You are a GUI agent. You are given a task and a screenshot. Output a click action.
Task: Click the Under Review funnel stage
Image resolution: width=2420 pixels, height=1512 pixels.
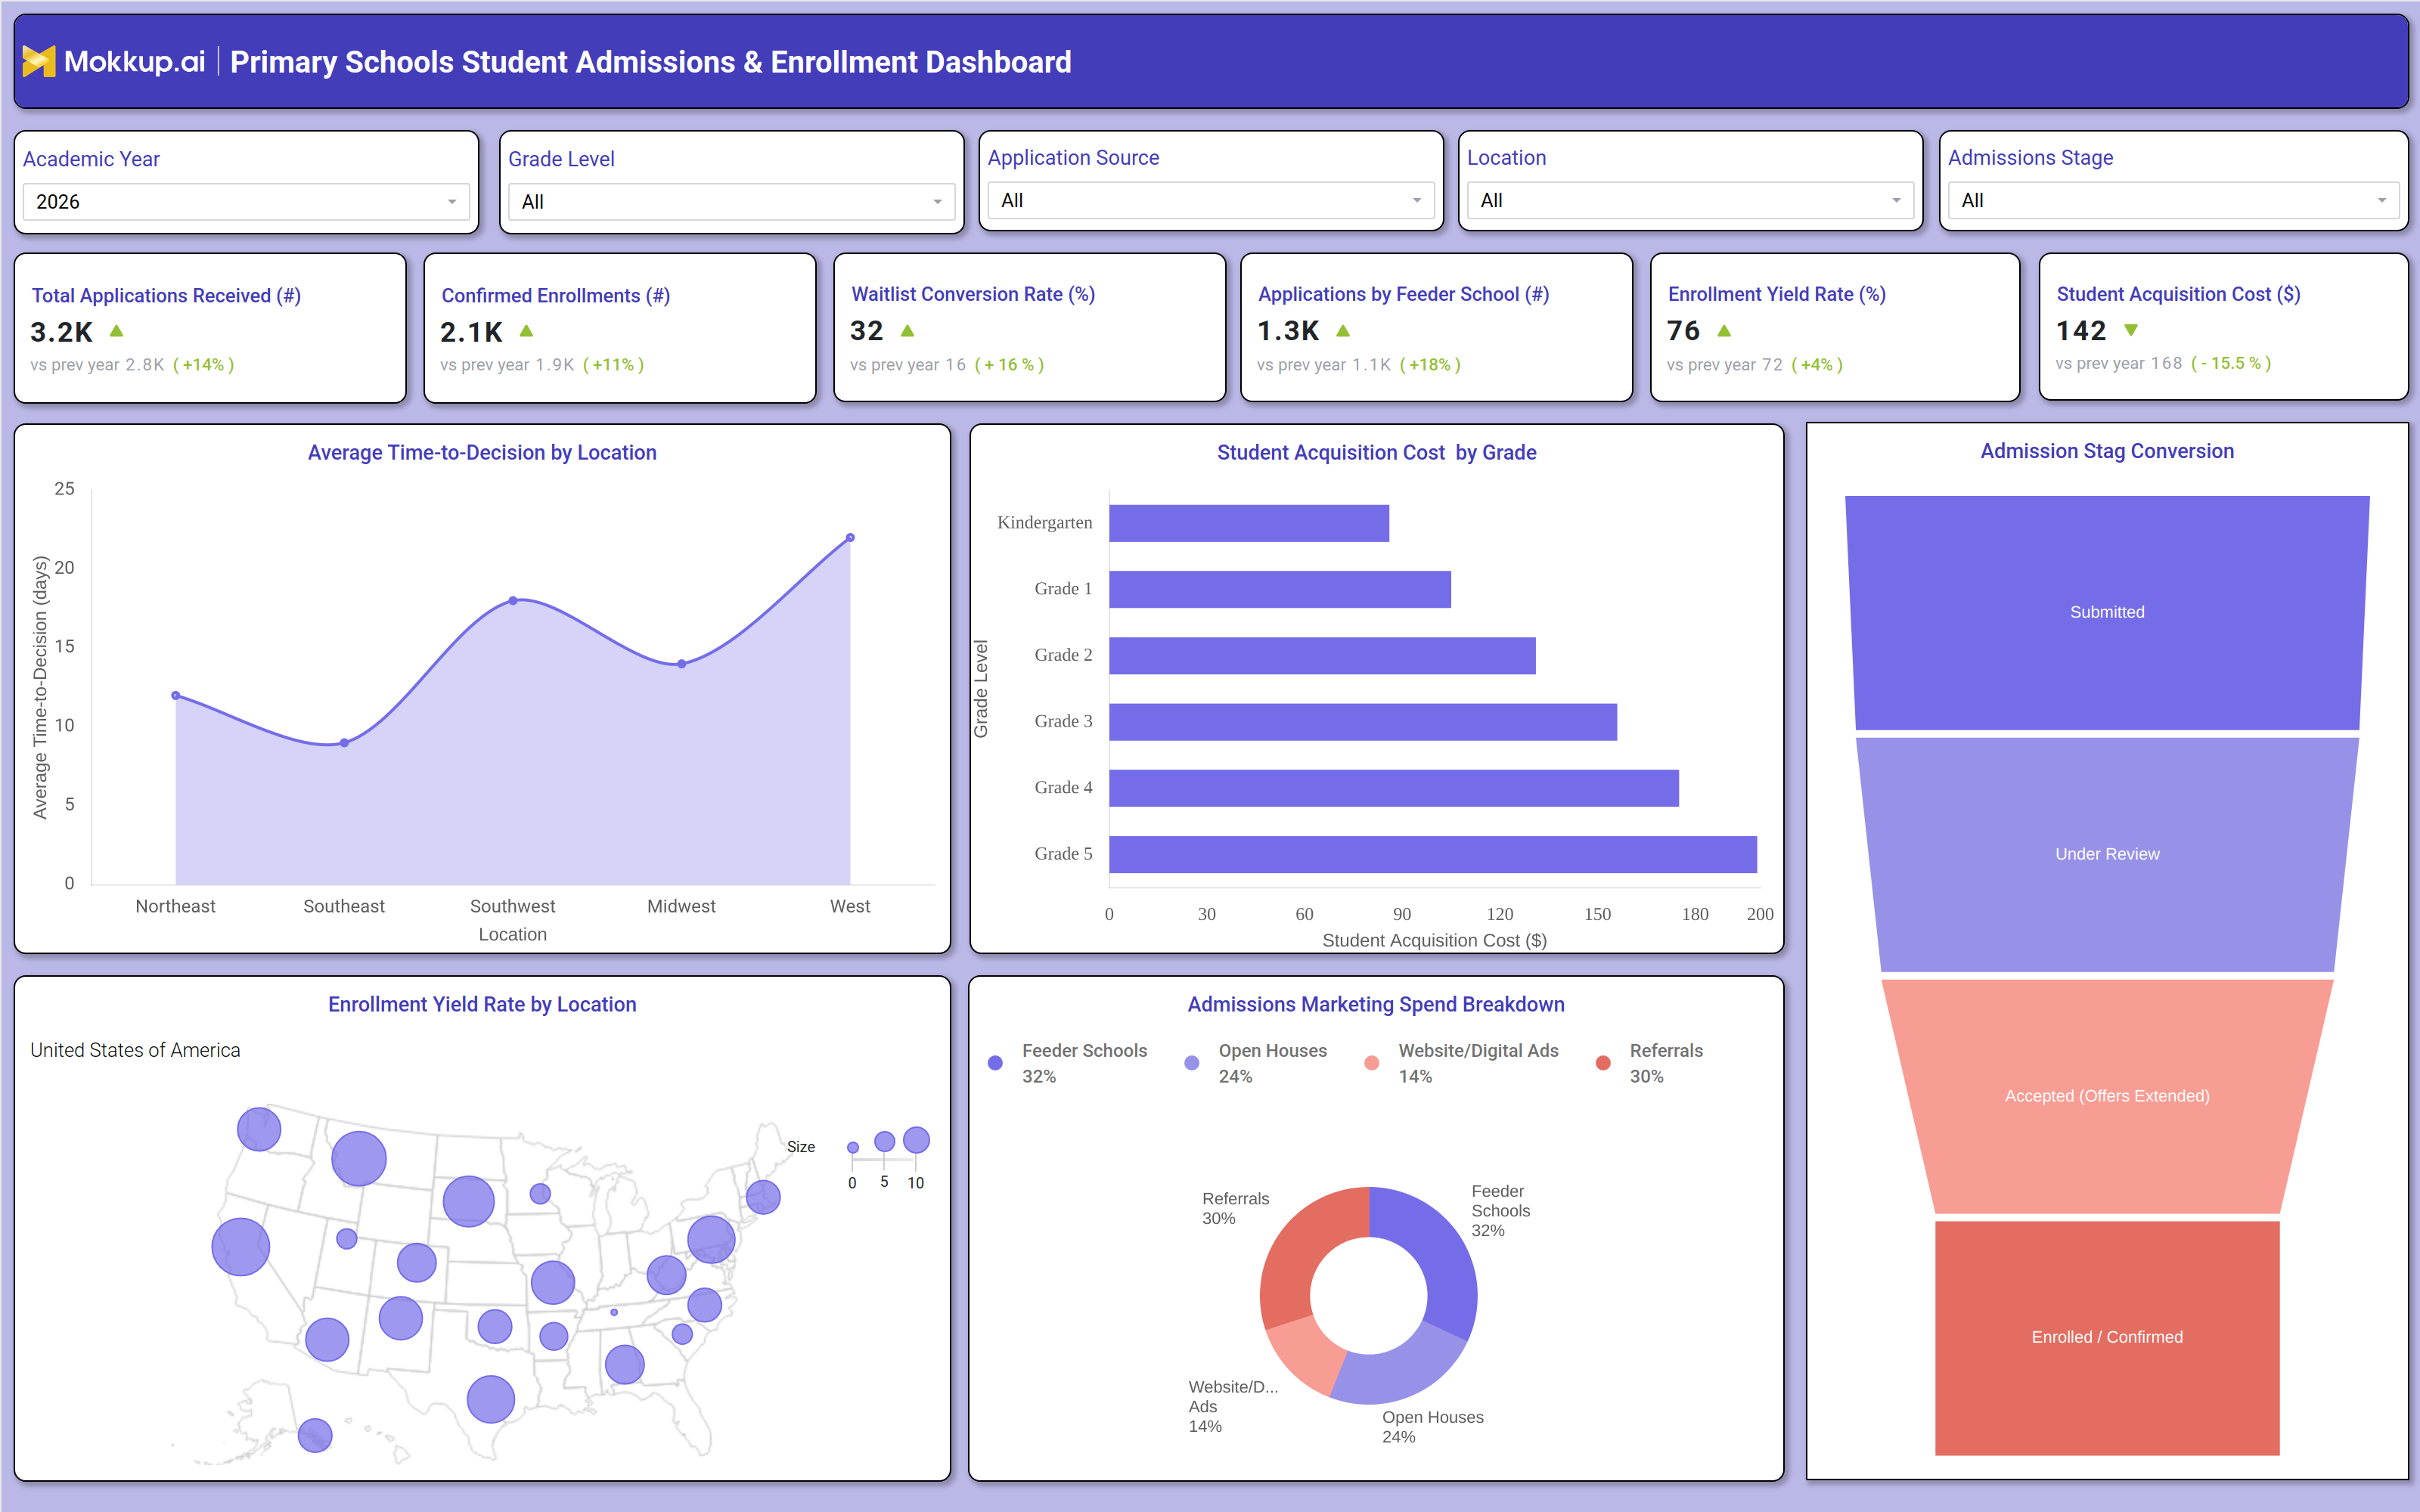2107,854
